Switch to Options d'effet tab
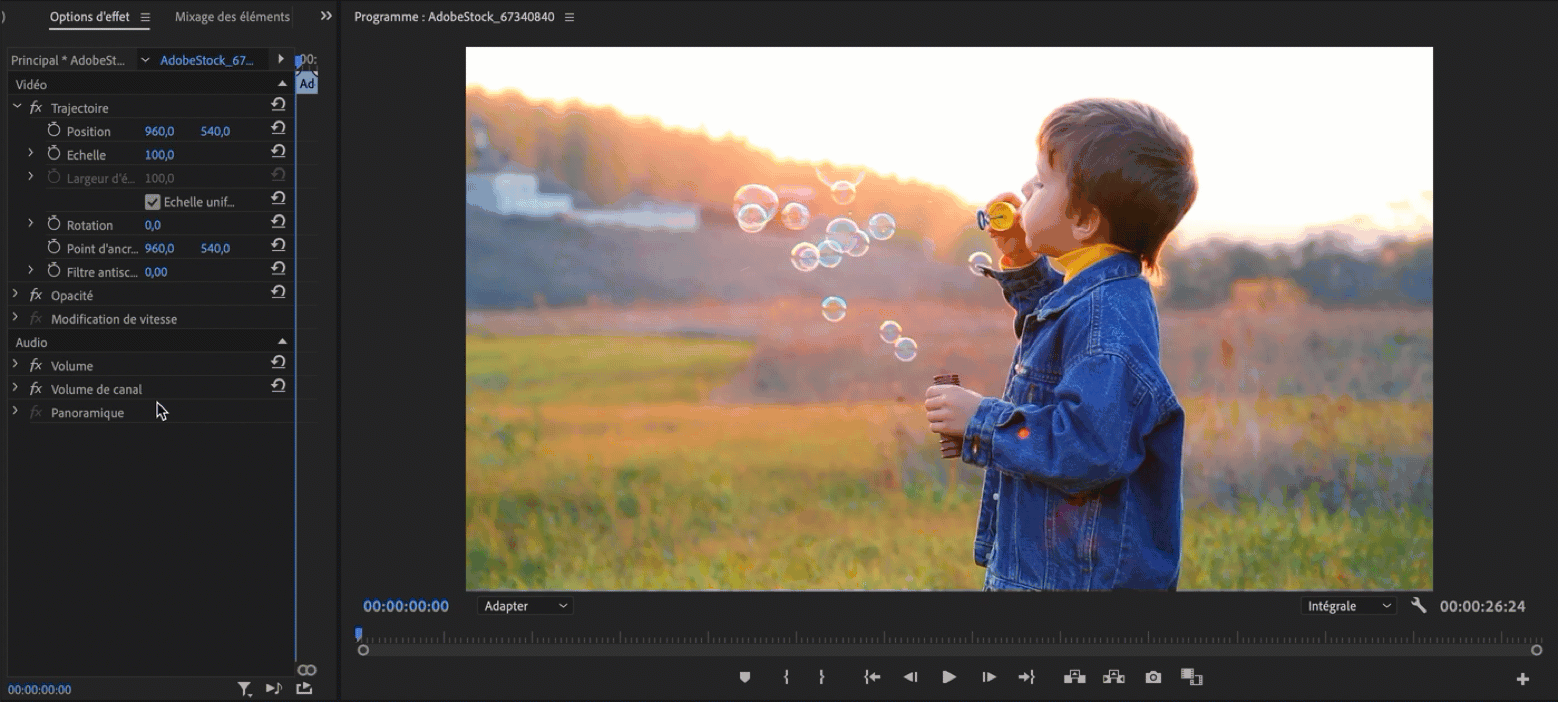1558x702 pixels. coord(90,17)
